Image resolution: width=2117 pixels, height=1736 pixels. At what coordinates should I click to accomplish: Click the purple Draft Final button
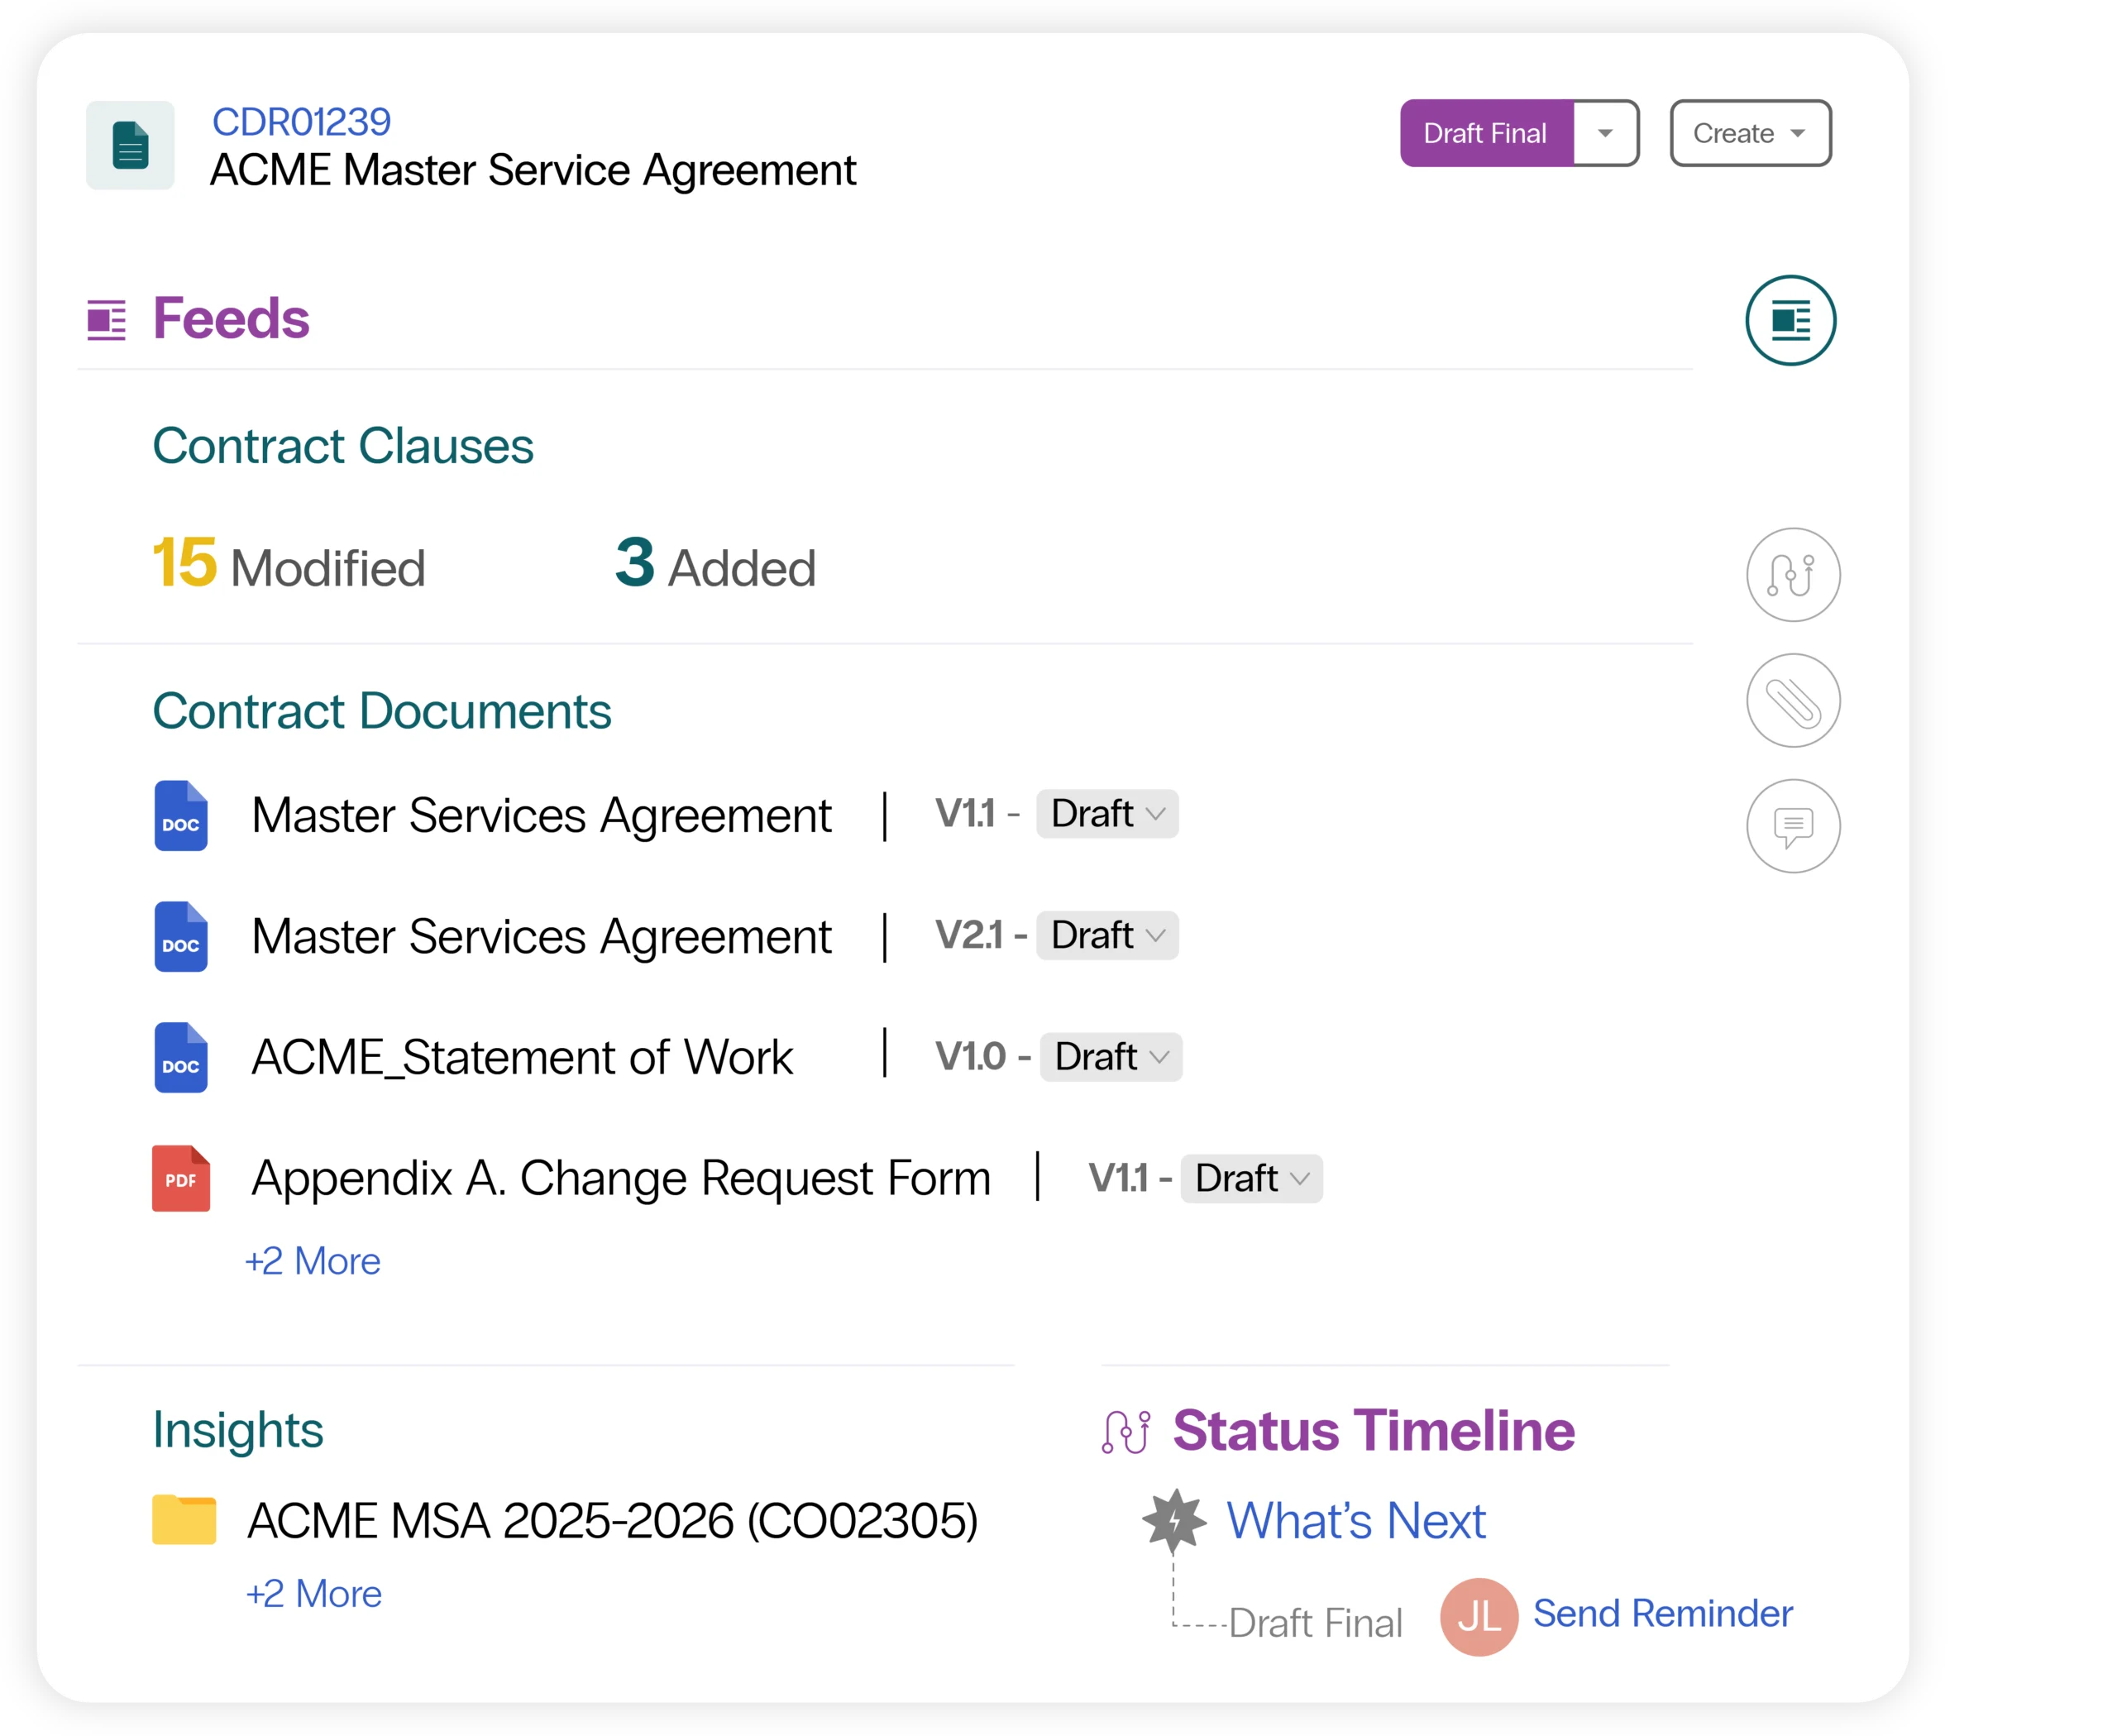(1485, 133)
